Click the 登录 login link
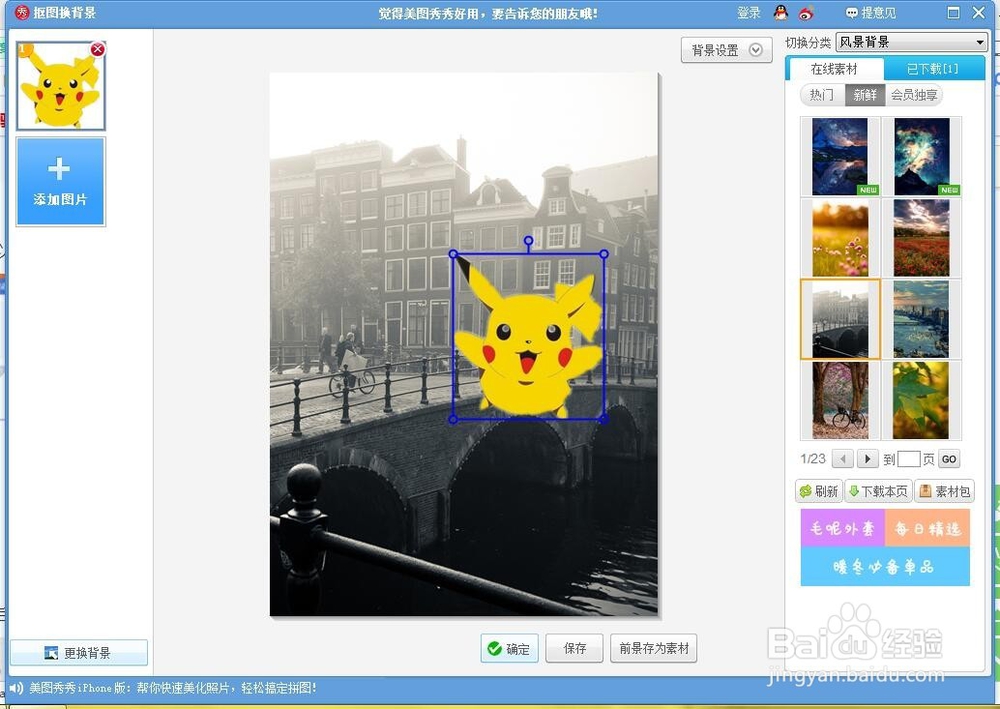 click(749, 13)
